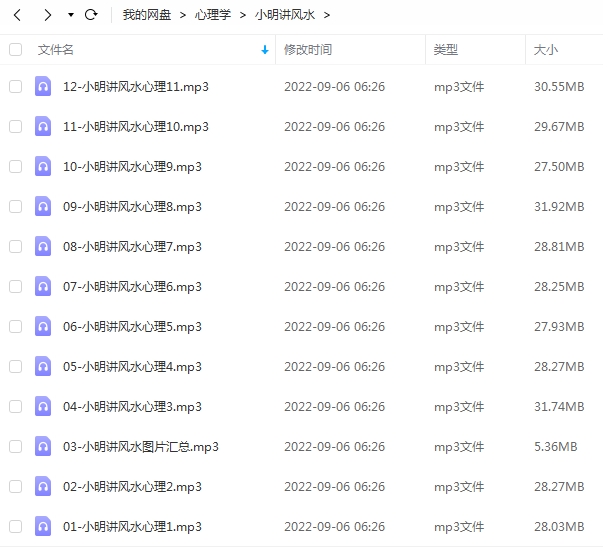This screenshot has height=554, width=603.
Task: Sort by 修改时间 column header
Action: (308, 50)
